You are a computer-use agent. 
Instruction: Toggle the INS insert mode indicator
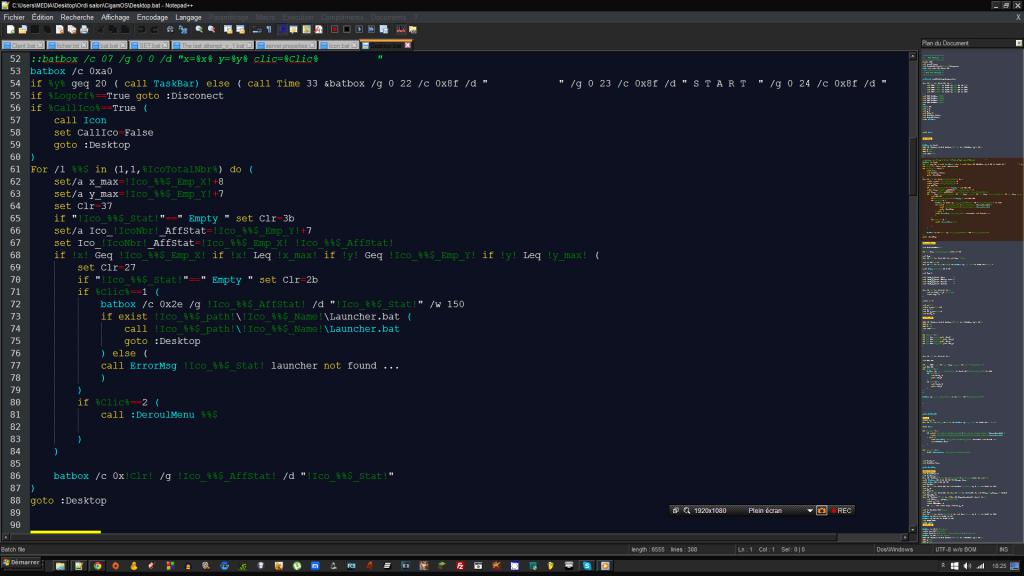(1004, 550)
